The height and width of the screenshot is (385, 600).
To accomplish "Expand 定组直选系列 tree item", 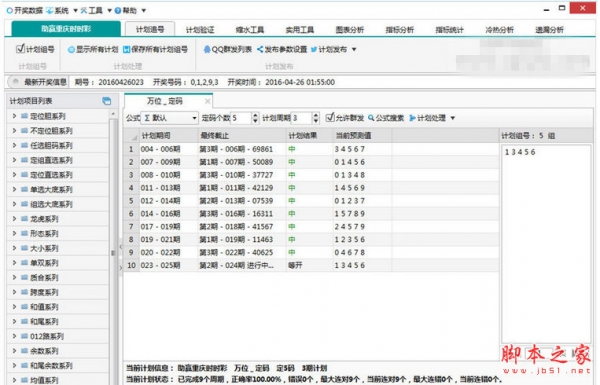I will [14, 160].
